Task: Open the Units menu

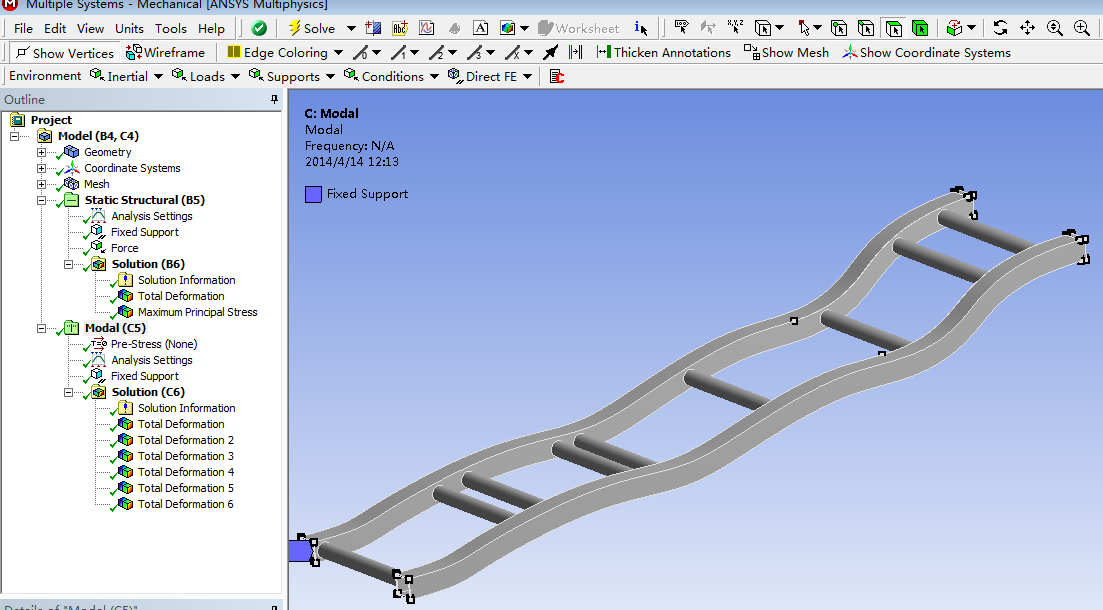Action: click(x=129, y=28)
